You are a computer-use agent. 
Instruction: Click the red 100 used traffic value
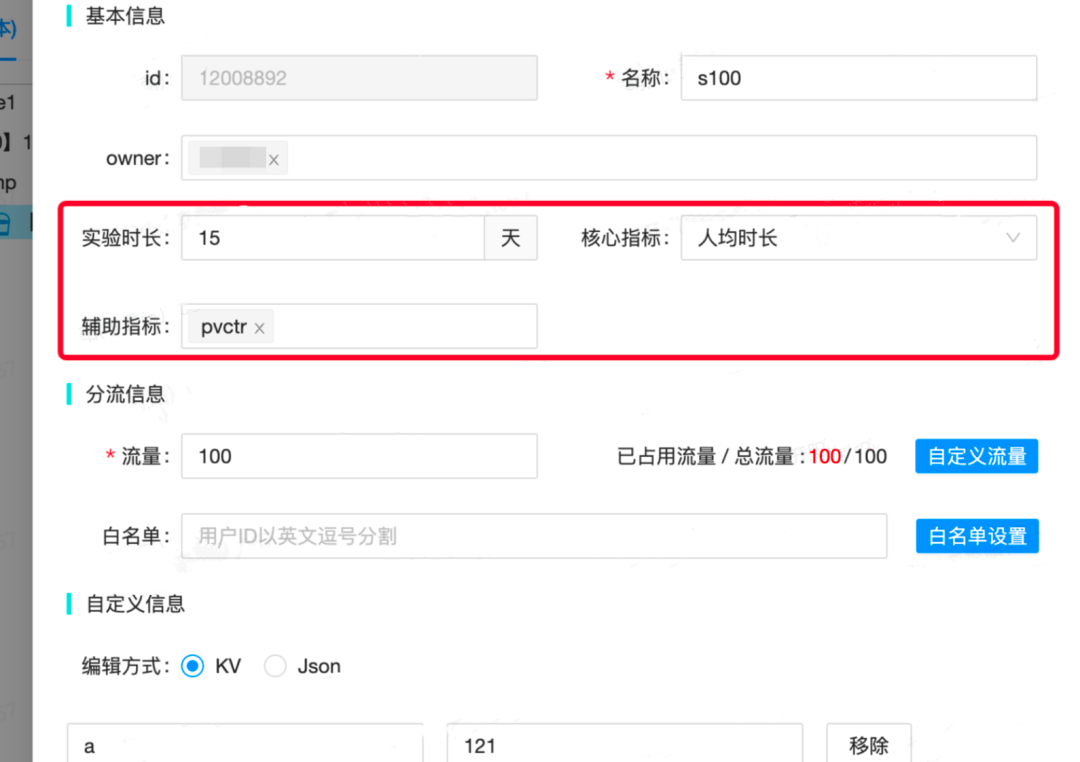[825, 456]
